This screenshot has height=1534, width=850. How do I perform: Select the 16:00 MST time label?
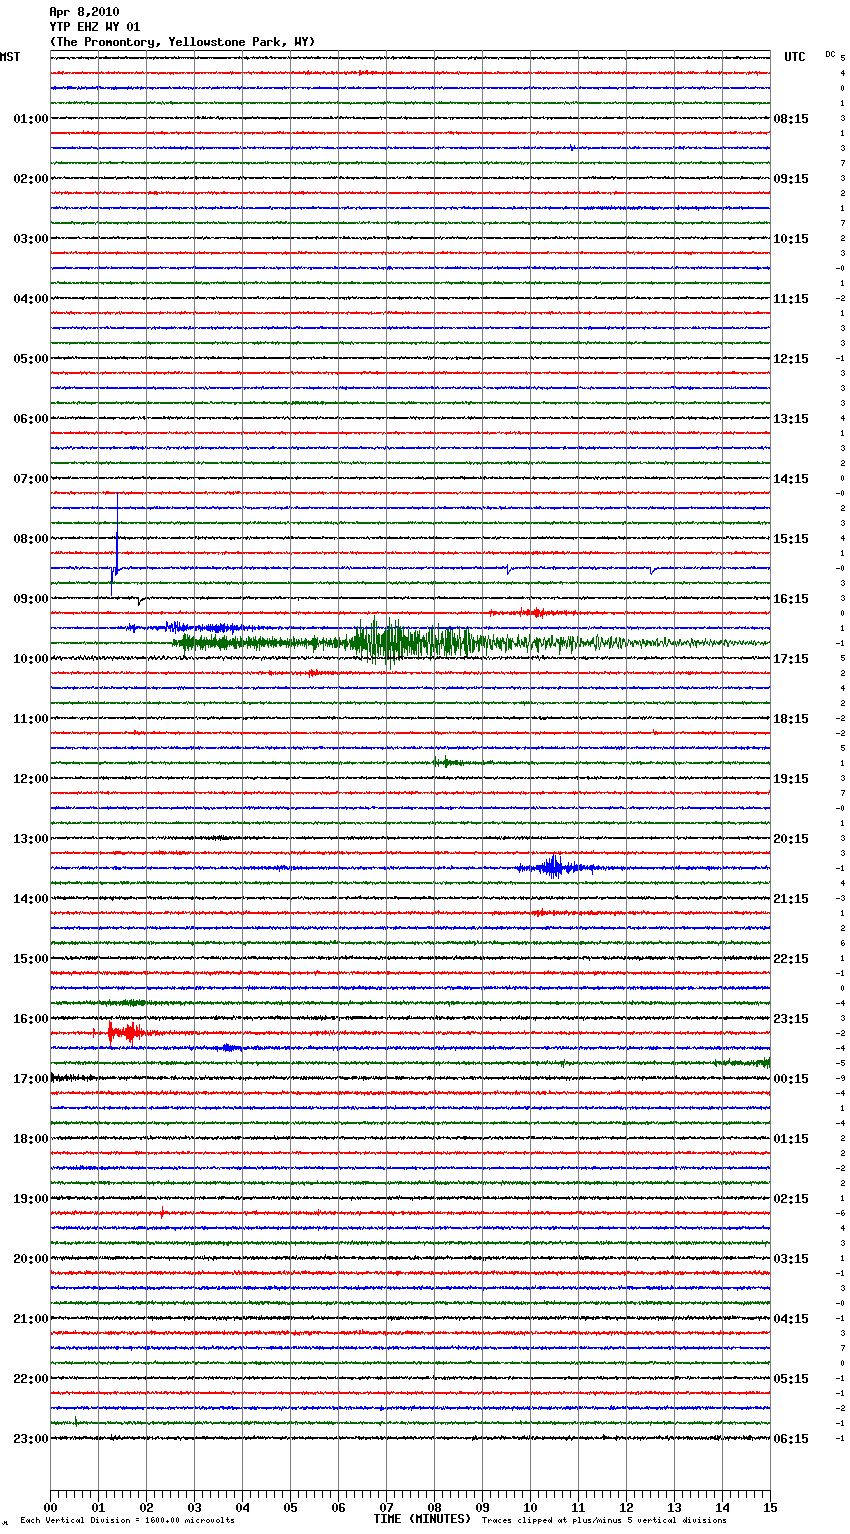click(31, 1019)
